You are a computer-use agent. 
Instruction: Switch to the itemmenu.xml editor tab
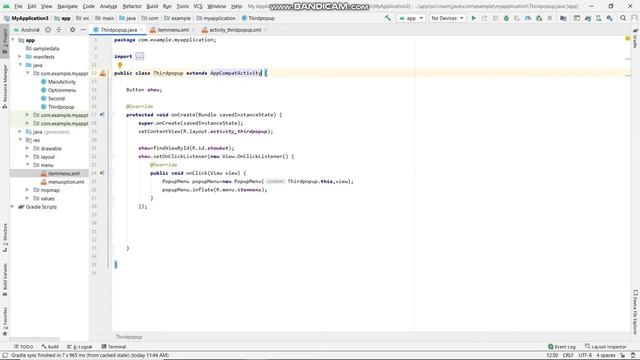[173, 30]
